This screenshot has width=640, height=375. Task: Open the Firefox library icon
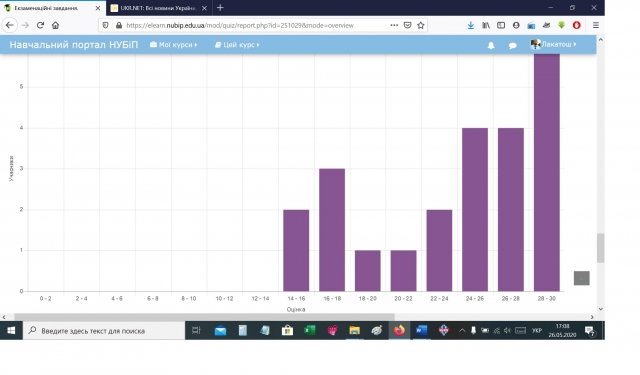pos(486,25)
